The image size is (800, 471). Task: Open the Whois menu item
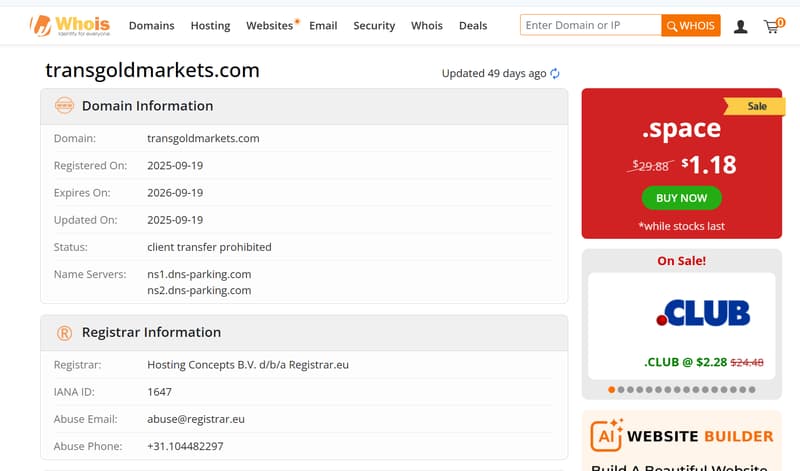427,26
